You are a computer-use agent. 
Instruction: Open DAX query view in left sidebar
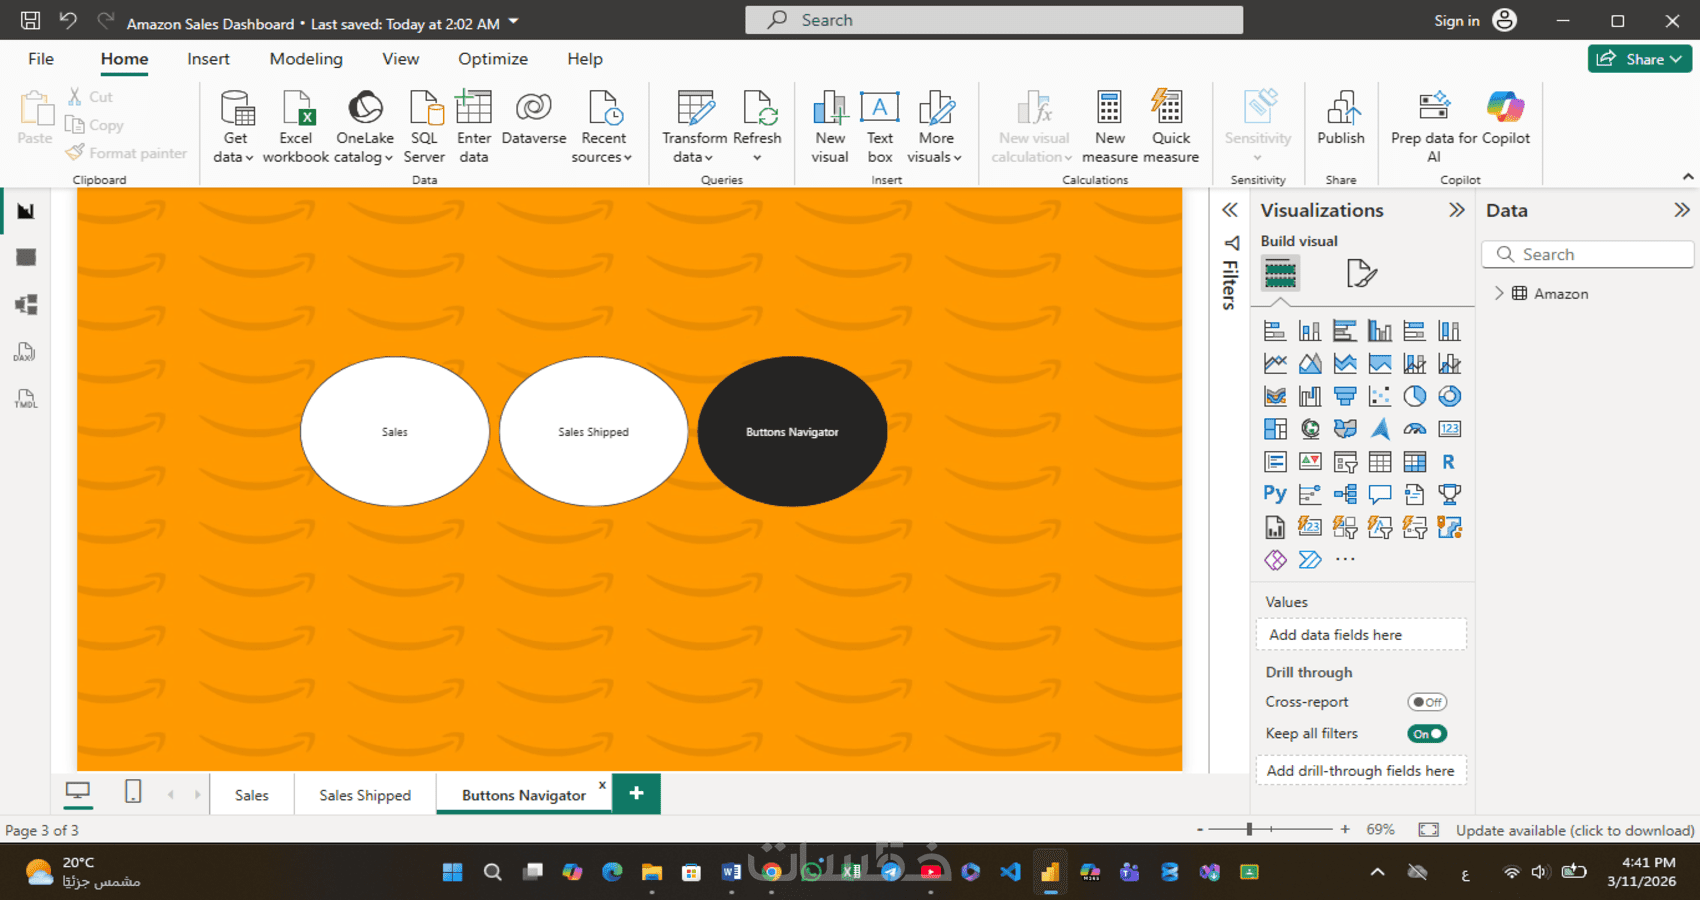click(x=26, y=352)
